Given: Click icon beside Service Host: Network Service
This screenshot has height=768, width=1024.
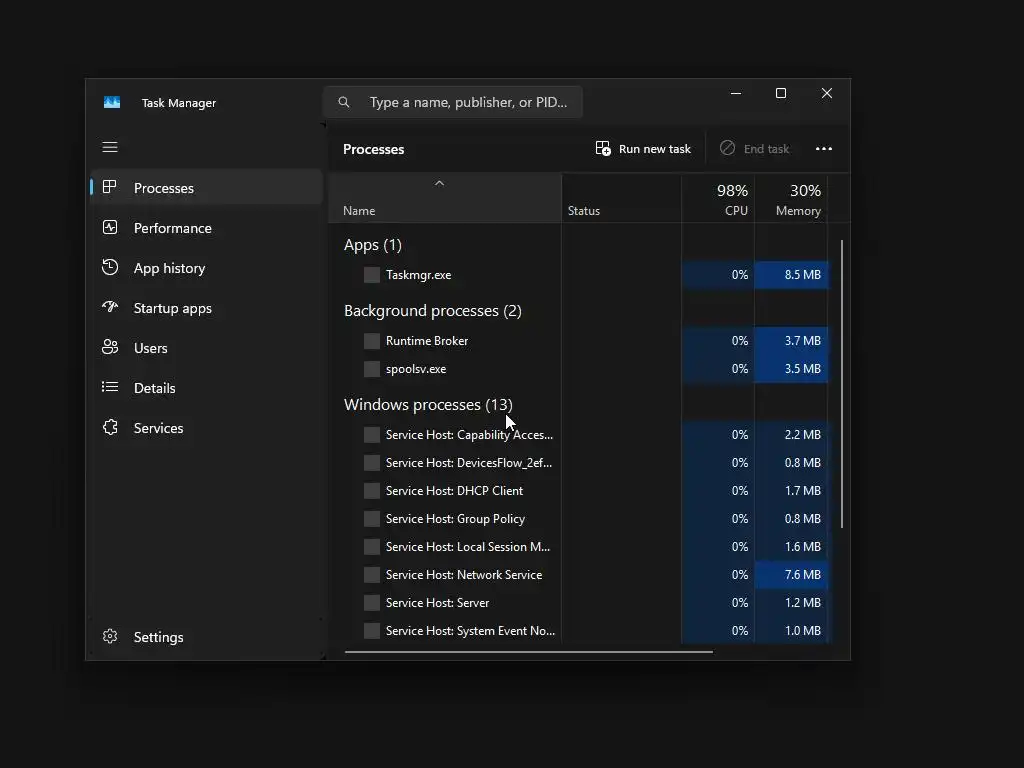Looking at the screenshot, I should point(372,575).
